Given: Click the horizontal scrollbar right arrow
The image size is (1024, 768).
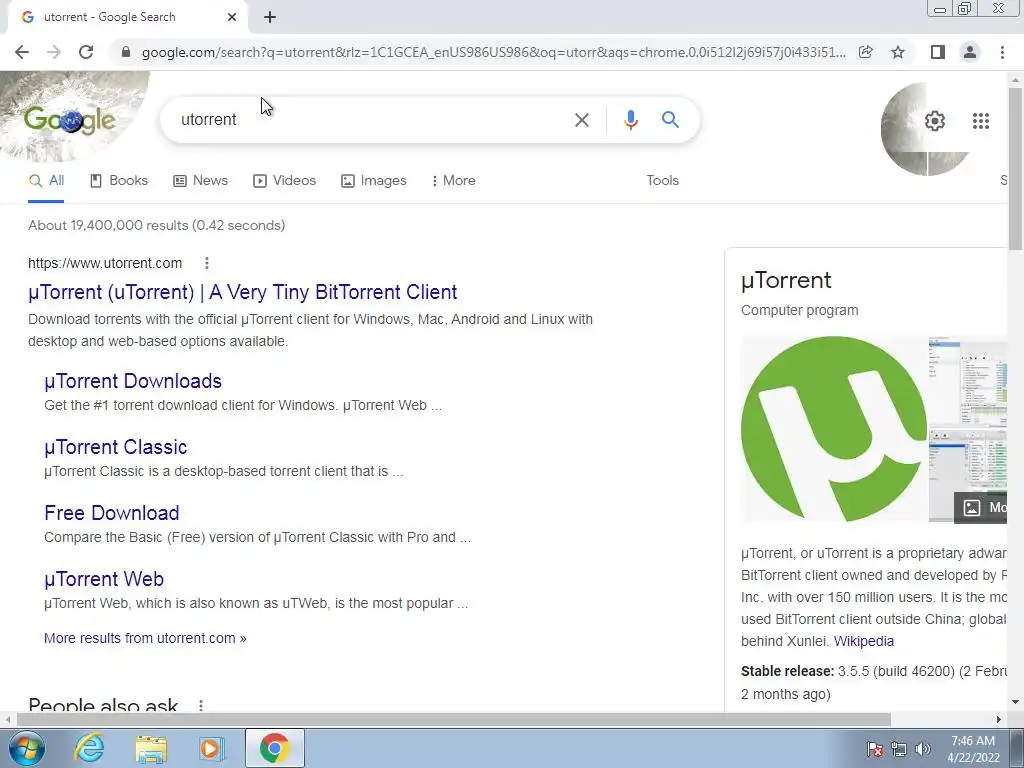Looking at the screenshot, I should tap(999, 719).
